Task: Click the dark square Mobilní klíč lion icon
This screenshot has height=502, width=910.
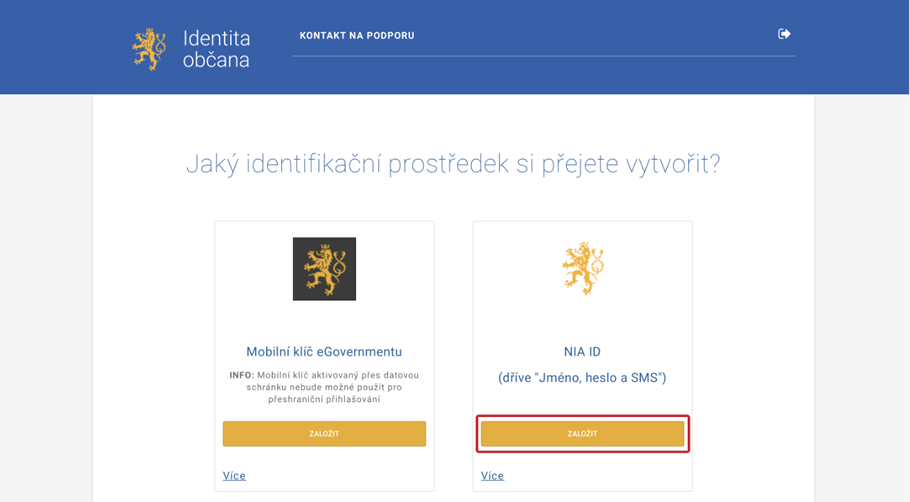Action: click(324, 269)
